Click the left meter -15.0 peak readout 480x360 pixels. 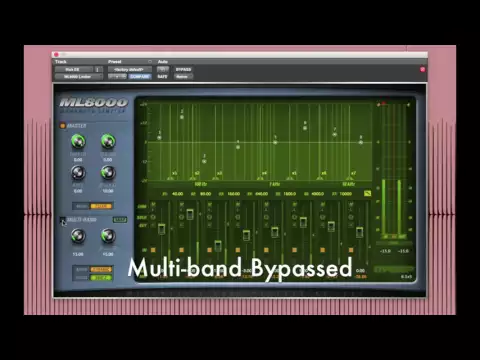[x=385, y=251]
